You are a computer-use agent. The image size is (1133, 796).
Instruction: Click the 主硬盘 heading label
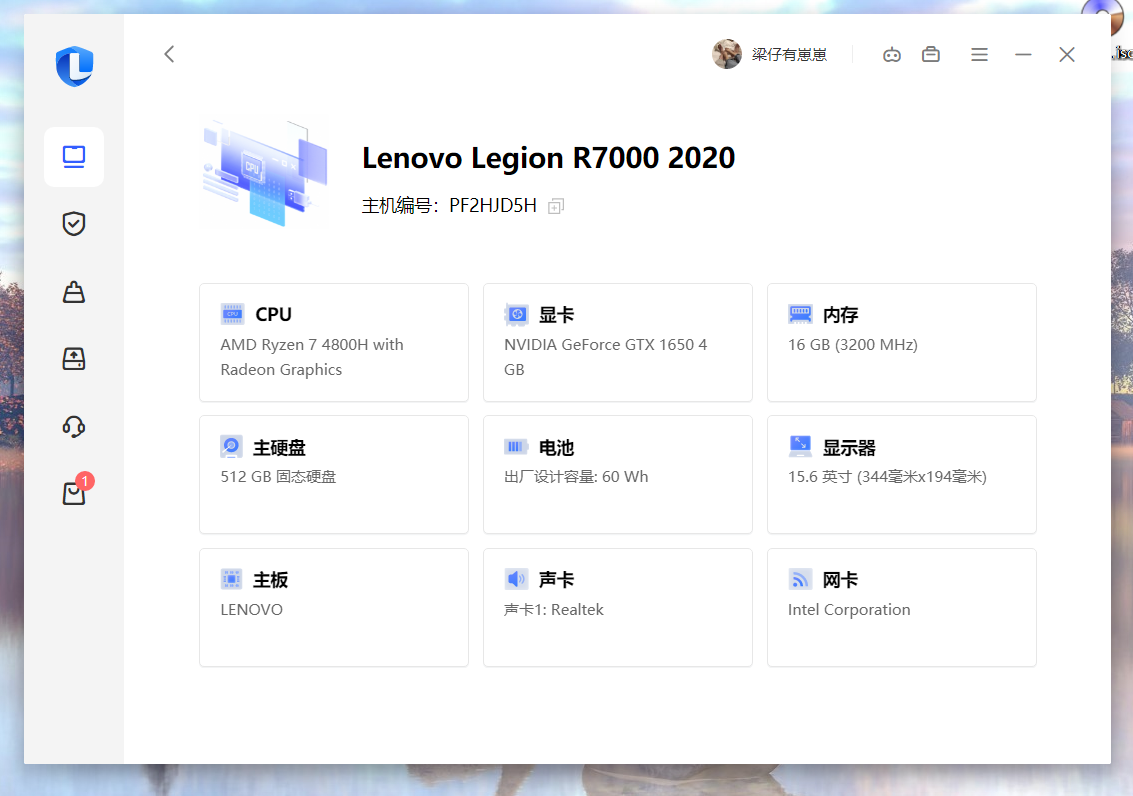click(279, 448)
